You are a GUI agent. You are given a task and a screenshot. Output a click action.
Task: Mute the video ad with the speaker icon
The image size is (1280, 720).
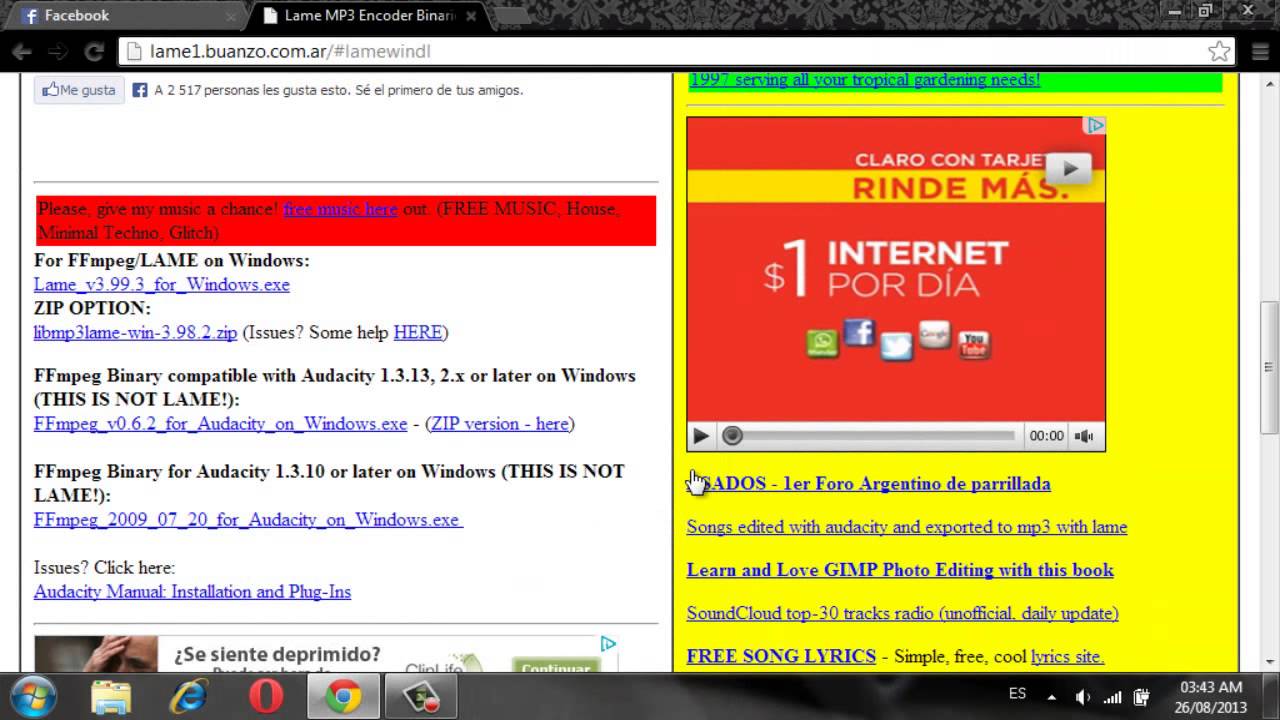tap(1084, 436)
